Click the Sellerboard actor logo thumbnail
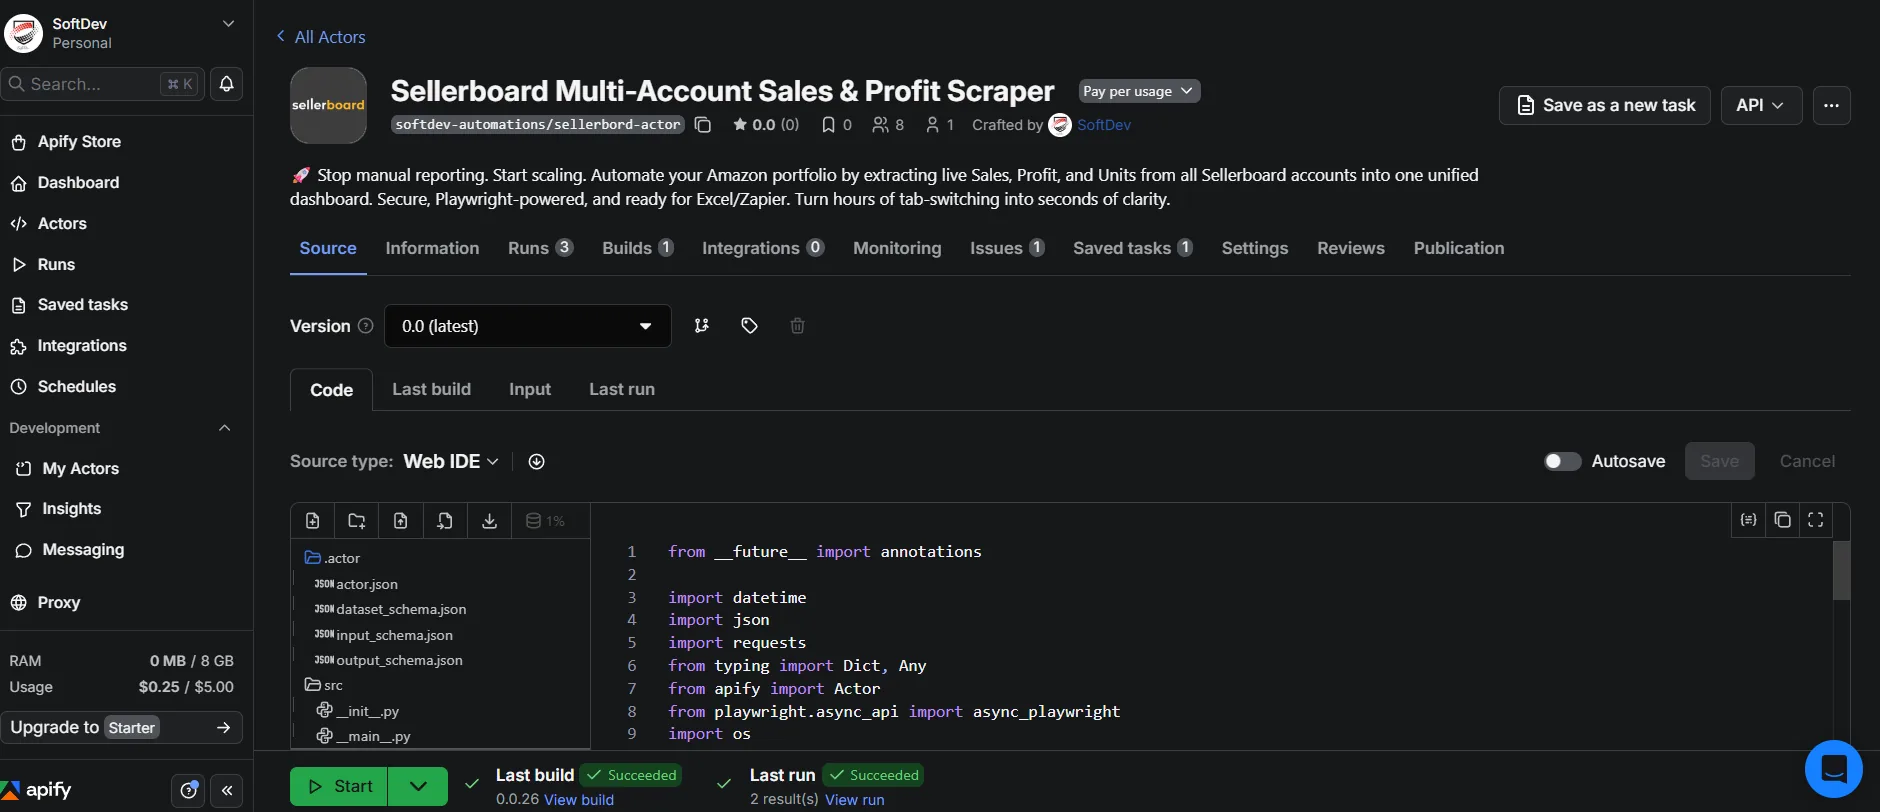Image resolution: width=1880 pixels, height=812 pixels. pyautogui.click(x=328, y=105)
